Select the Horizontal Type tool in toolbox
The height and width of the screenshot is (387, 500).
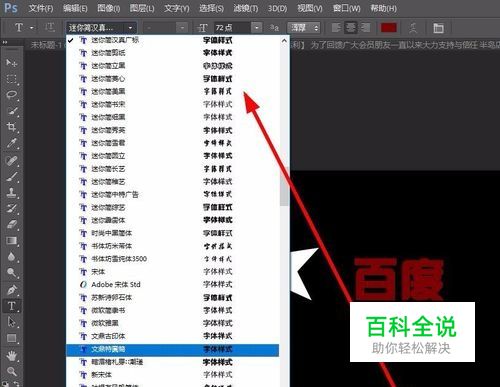point(11,306)
